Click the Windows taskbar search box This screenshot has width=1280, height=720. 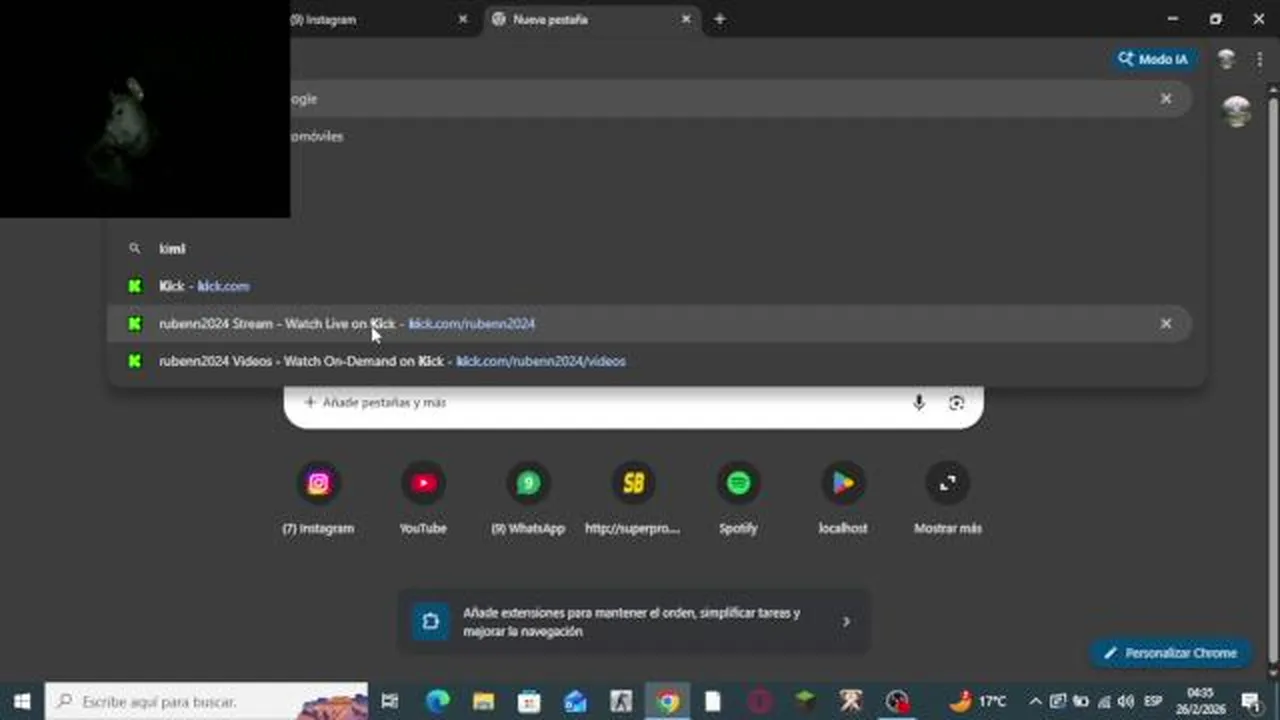coord(207,702)
